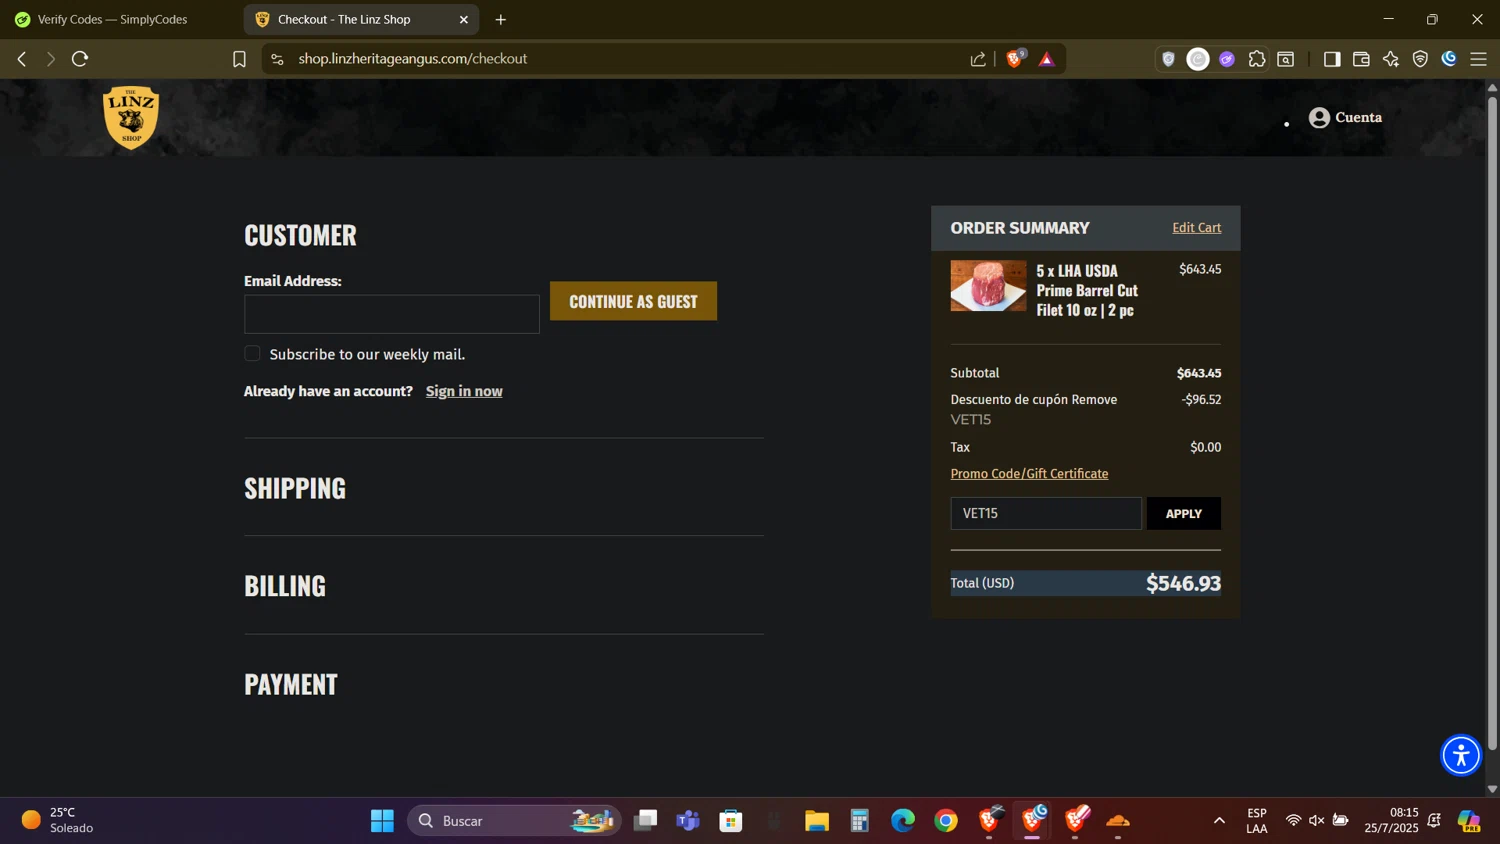Apply the promo code
This screenshot has width=1500, height=844.
(1183, 513)
